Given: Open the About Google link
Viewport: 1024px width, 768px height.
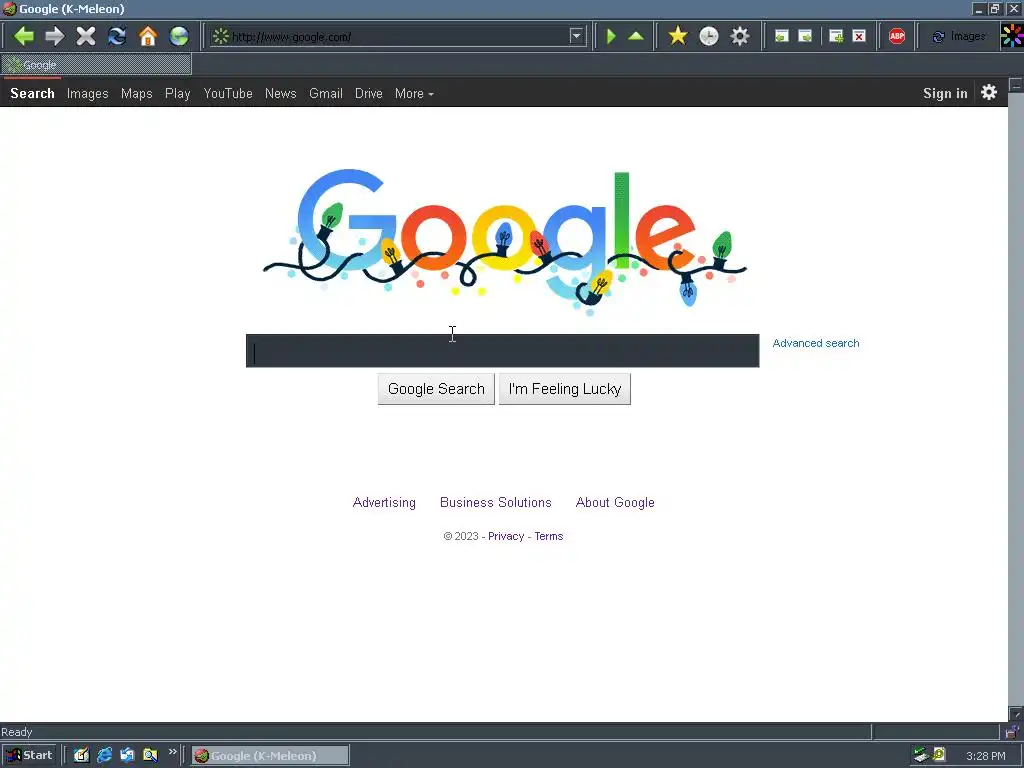Looking at the screenshot, I should click(615, 502).
